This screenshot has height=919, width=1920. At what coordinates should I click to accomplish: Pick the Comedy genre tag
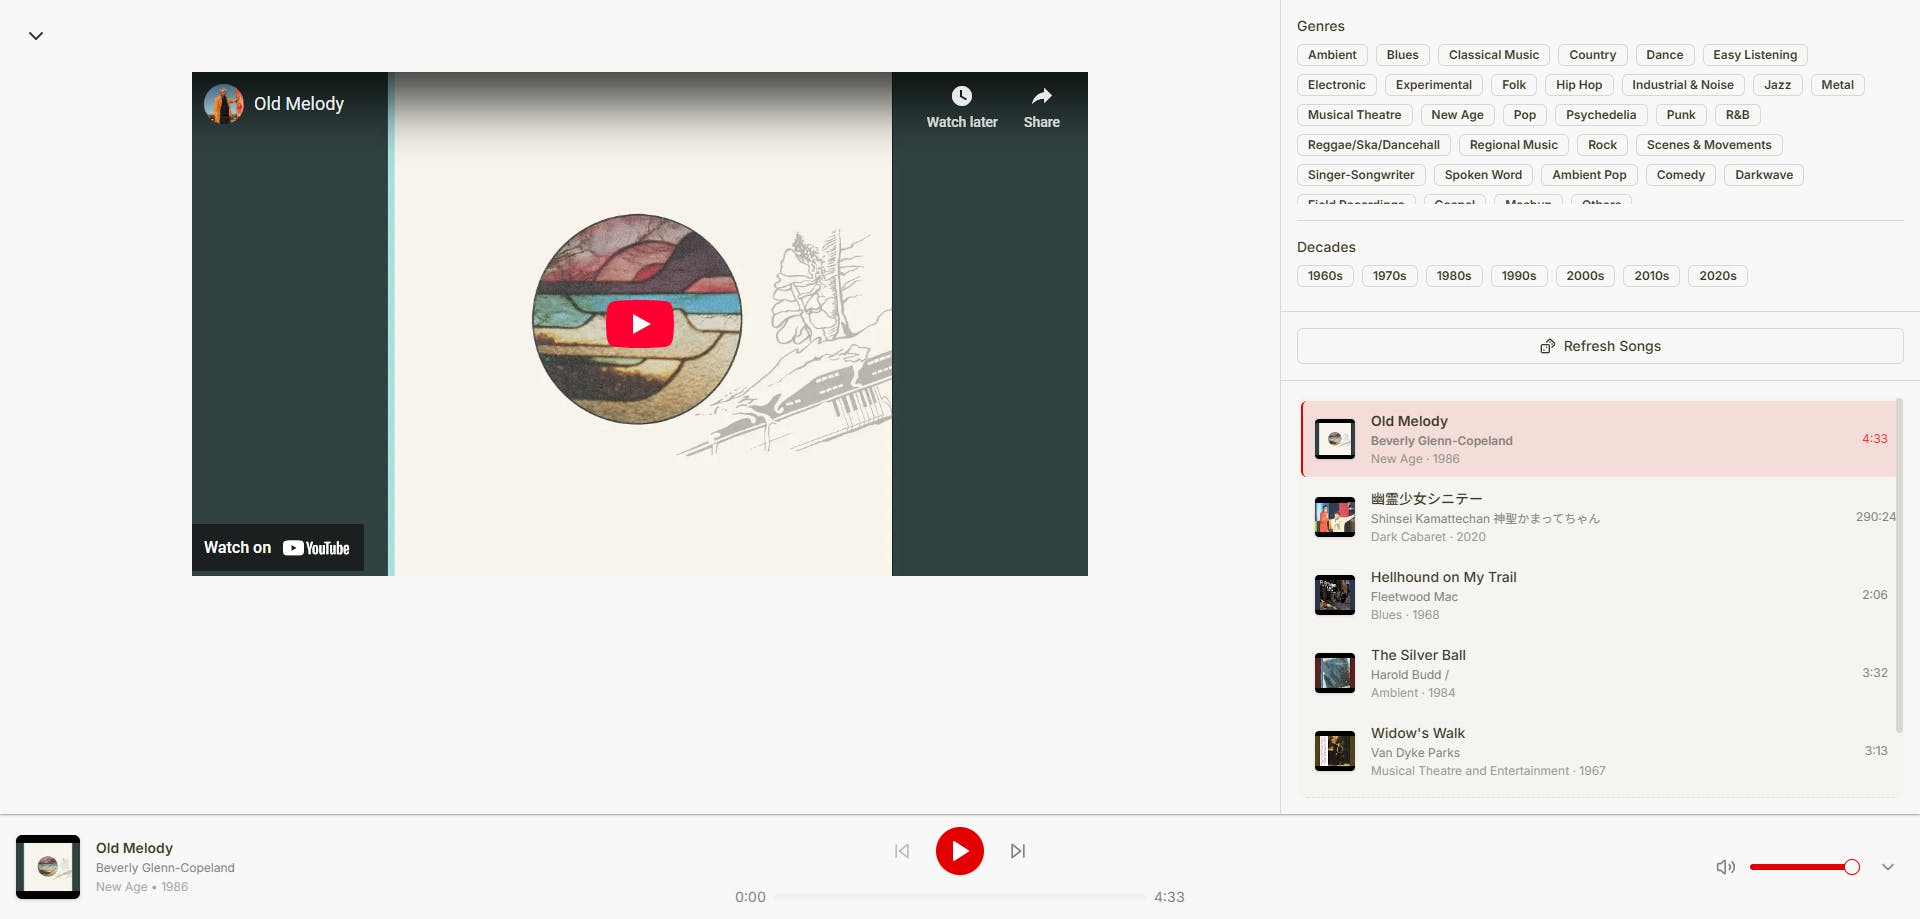pos(1680,175)
